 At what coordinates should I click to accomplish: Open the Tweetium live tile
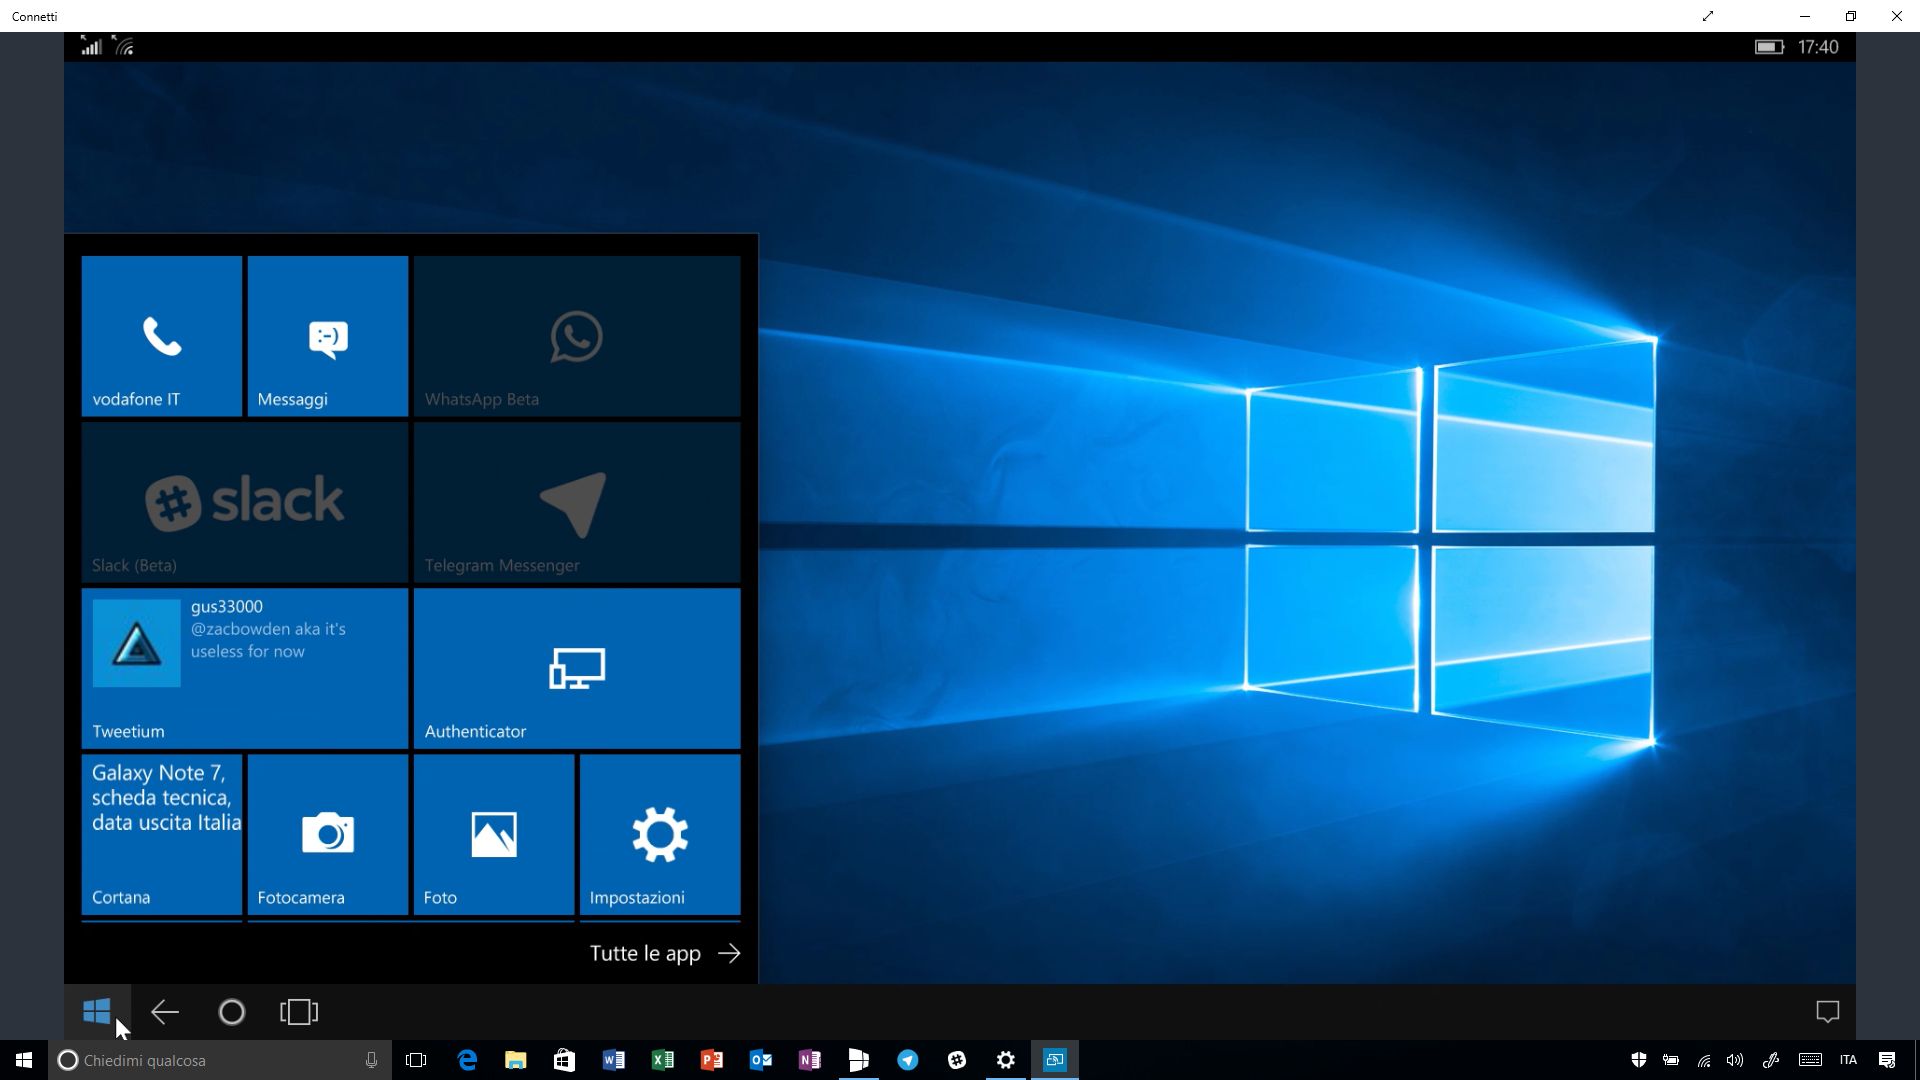245,668
